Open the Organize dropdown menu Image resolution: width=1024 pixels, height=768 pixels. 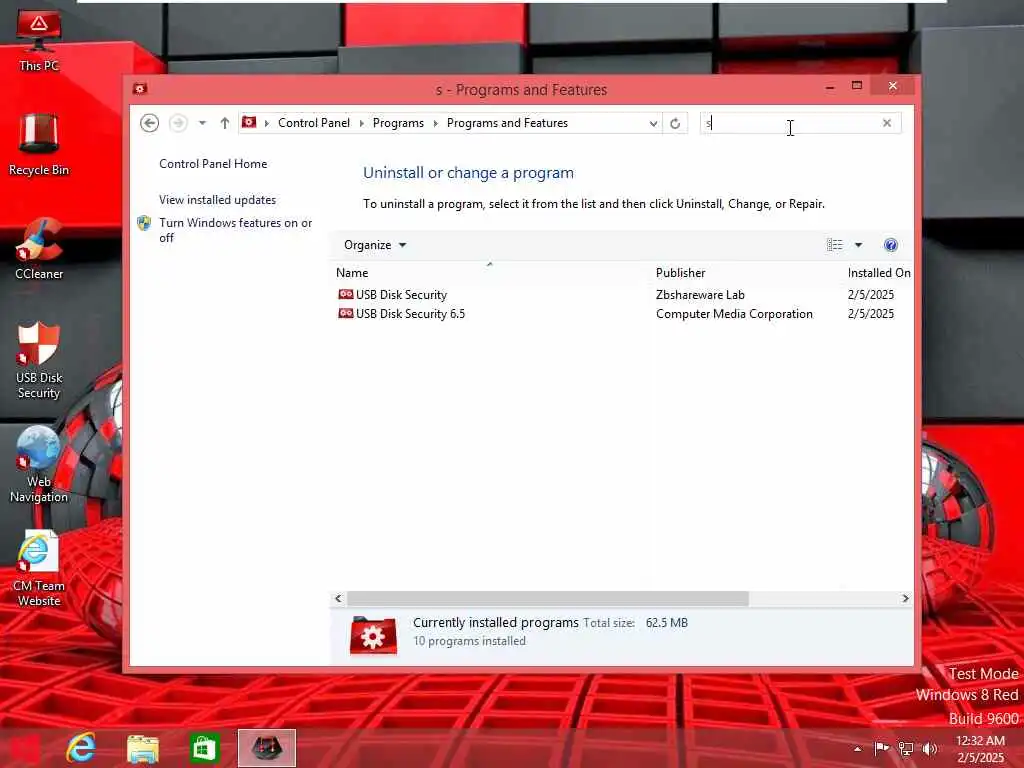click(x=375, y=245)
